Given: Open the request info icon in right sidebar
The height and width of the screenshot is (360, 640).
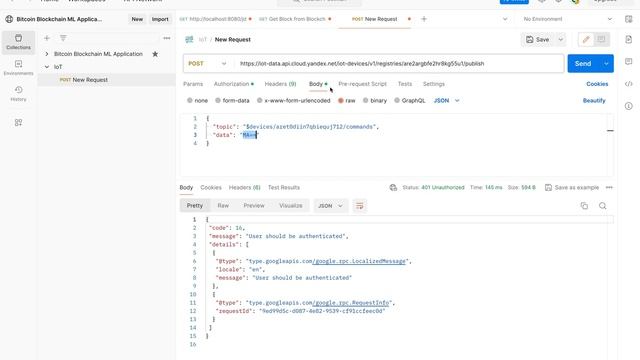Looking at the screenshot, I should click(x=629, y=106).
